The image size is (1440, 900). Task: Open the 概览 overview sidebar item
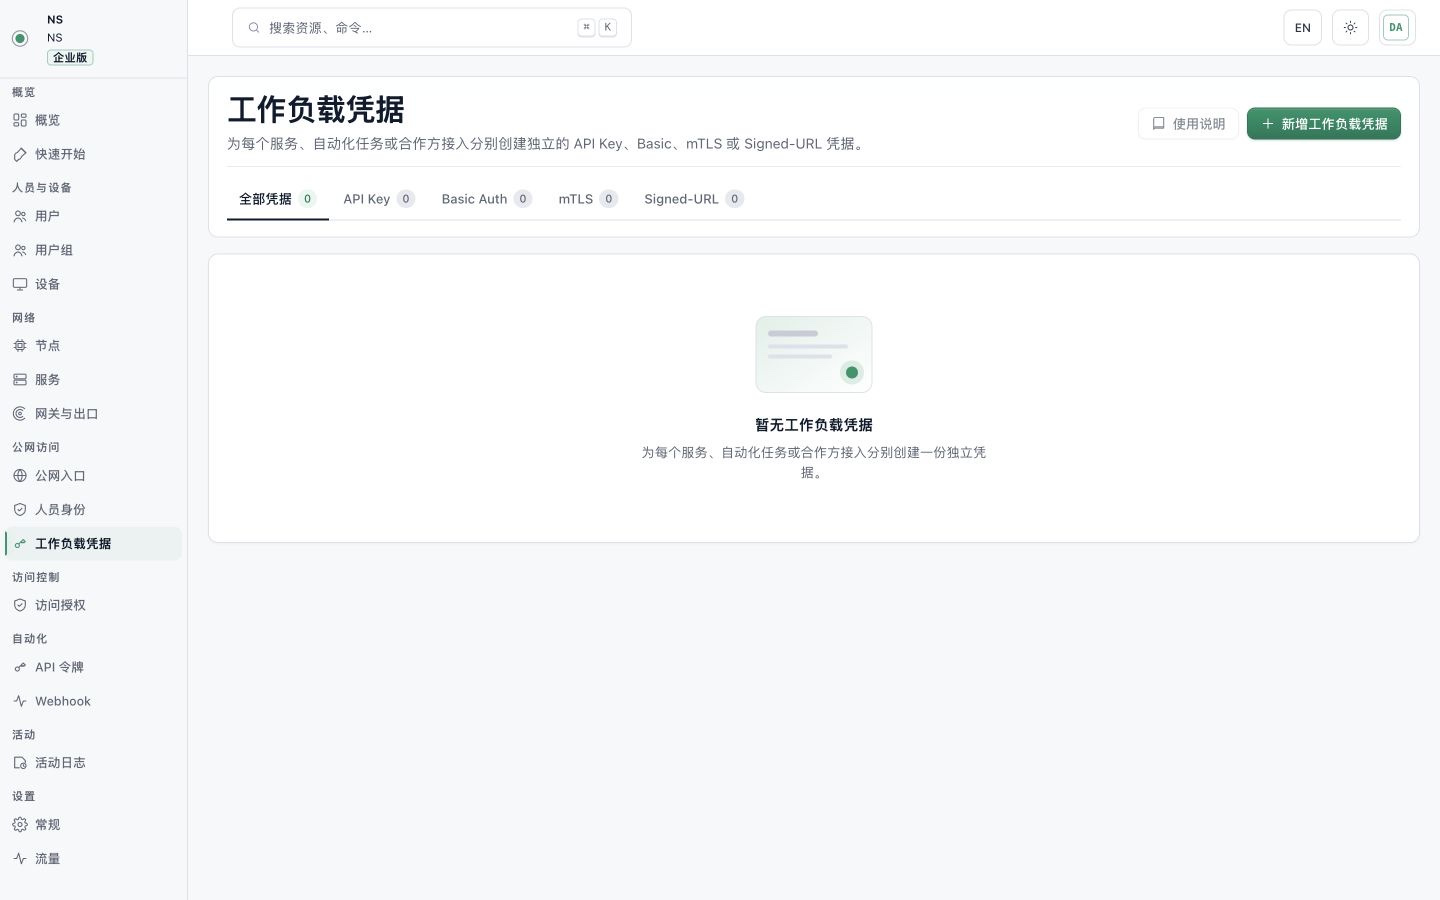pos(93,120)
